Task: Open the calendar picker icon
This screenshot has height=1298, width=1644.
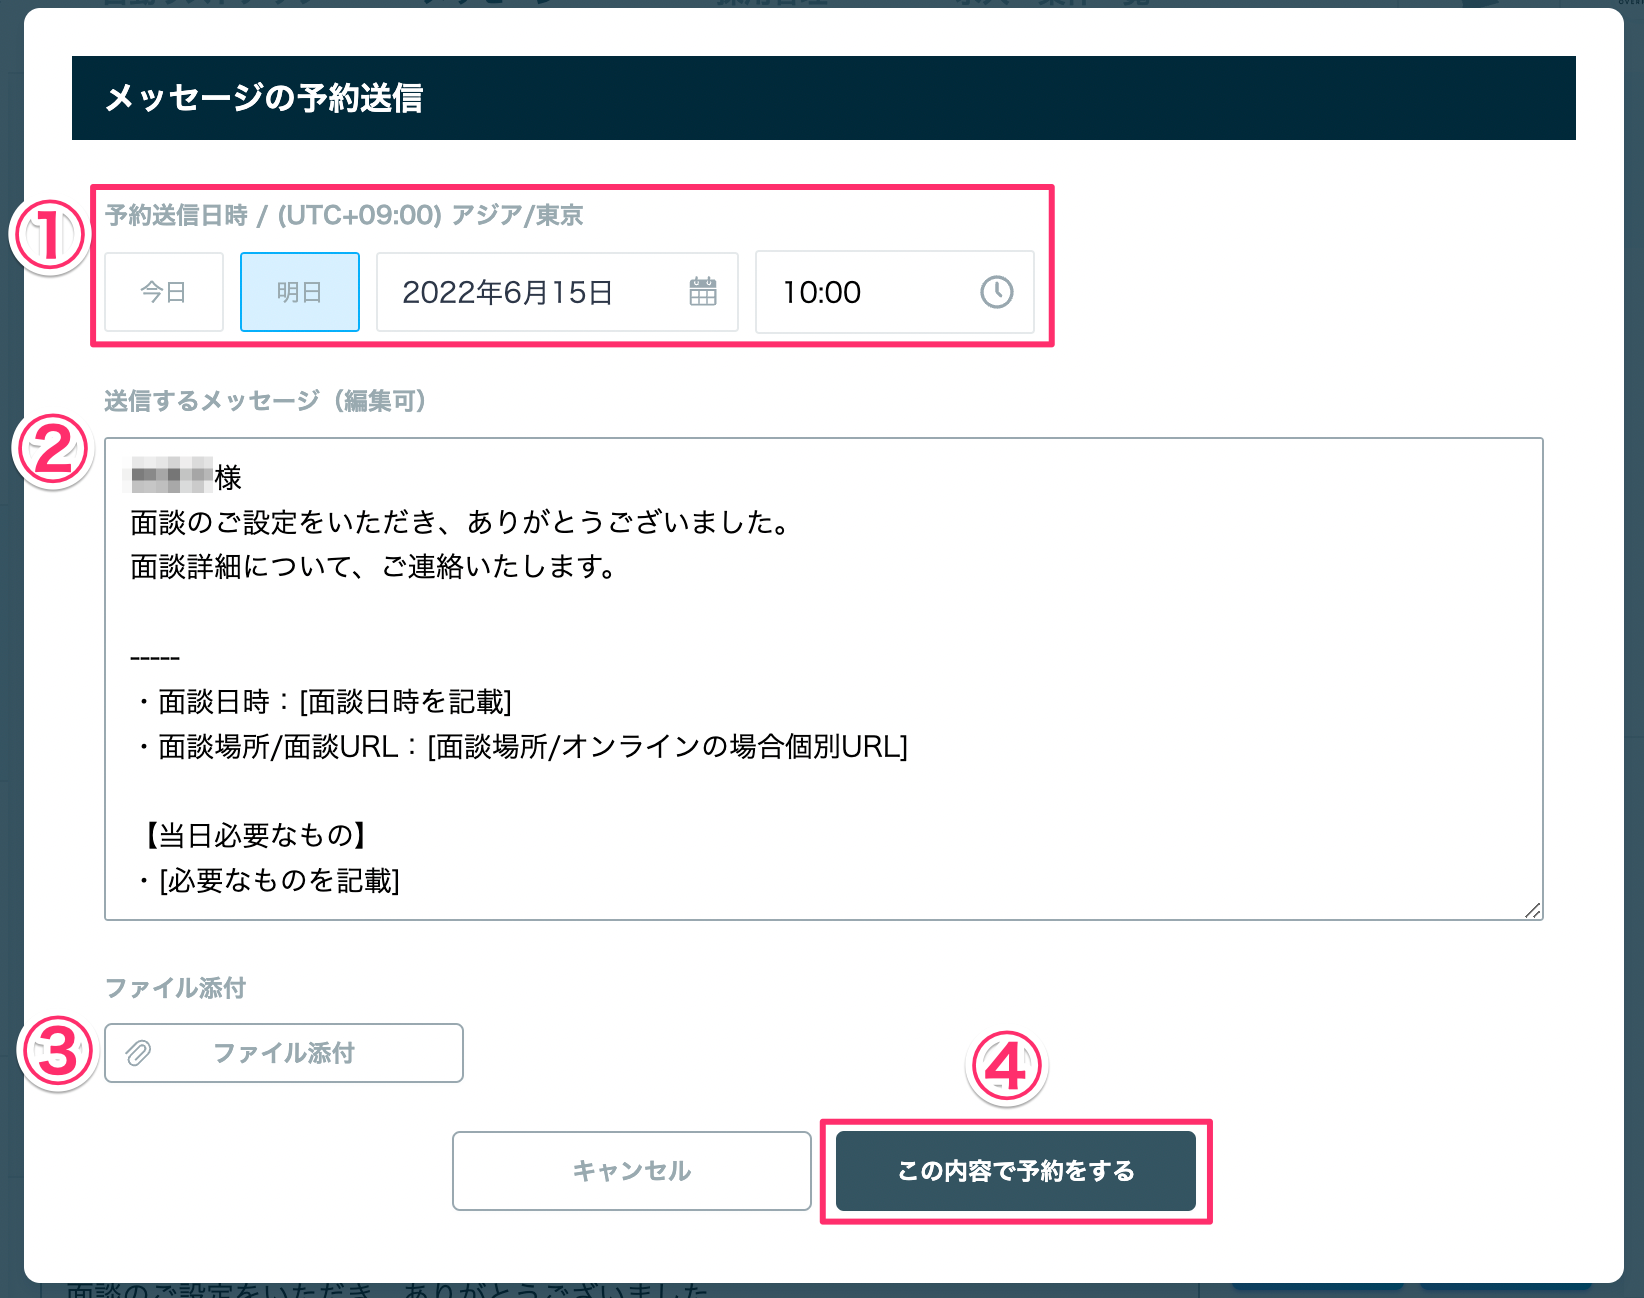Action: click(x=703, y=292)
